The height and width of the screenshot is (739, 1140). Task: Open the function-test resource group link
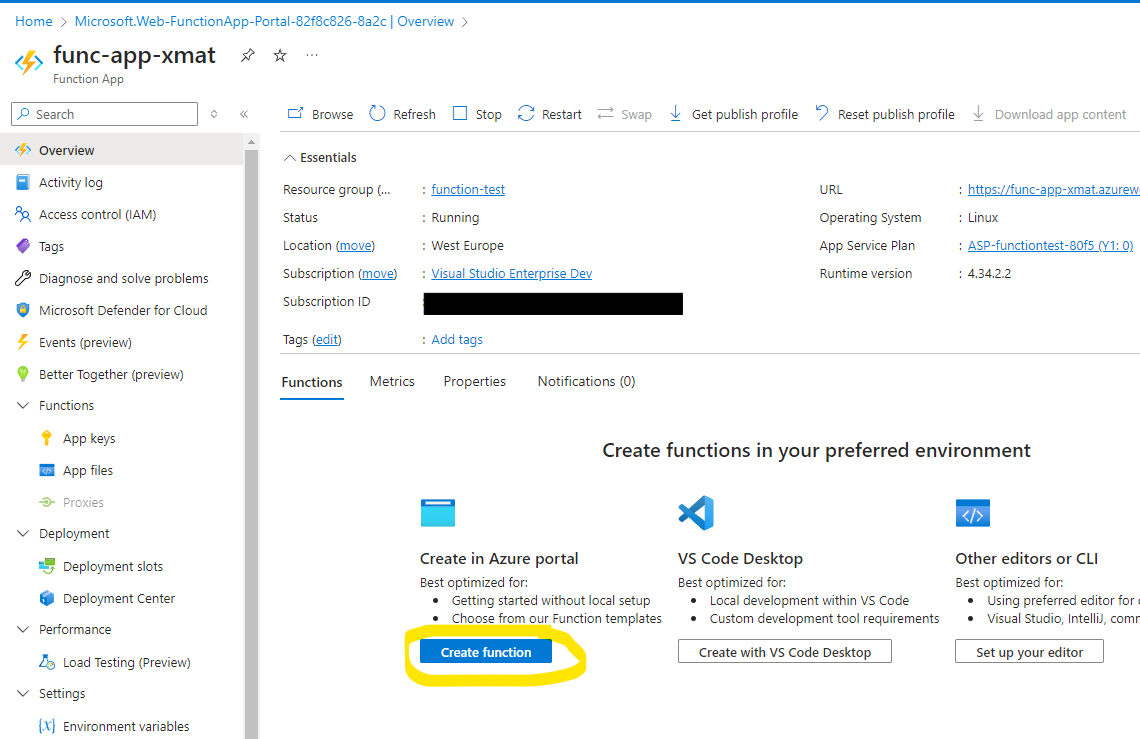pos(467,189)
